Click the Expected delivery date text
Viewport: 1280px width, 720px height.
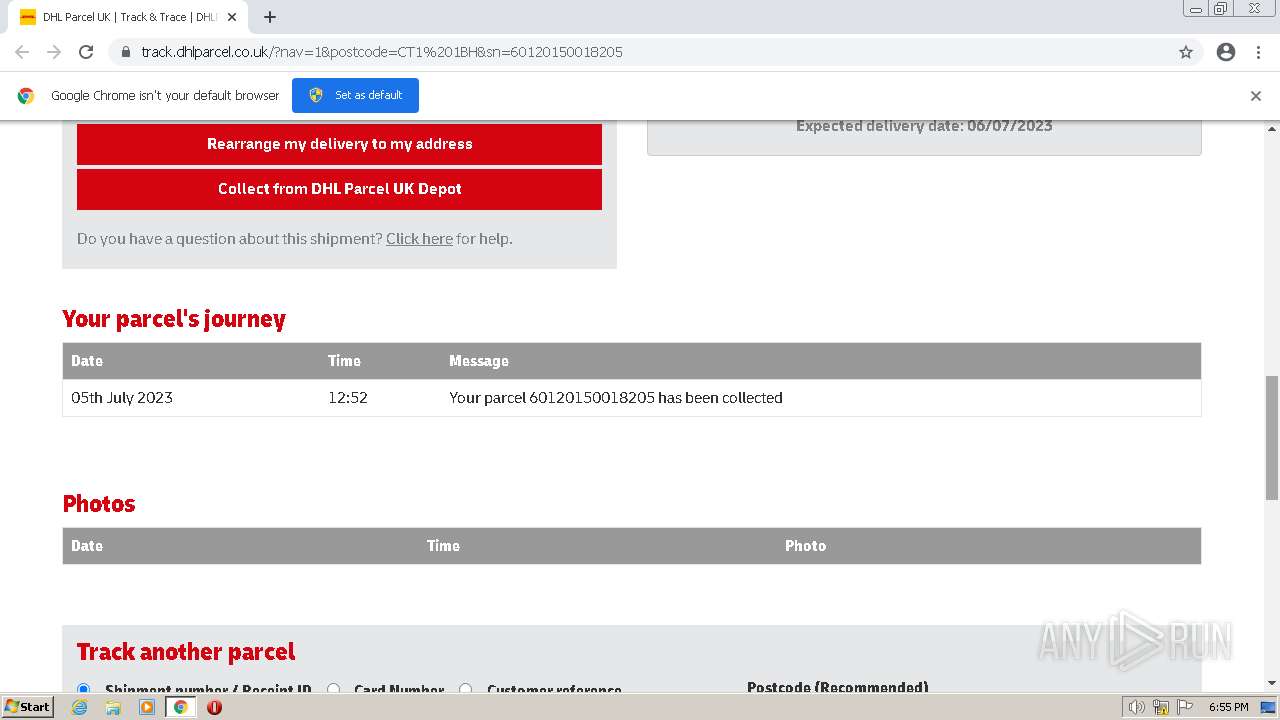point(924,126)
